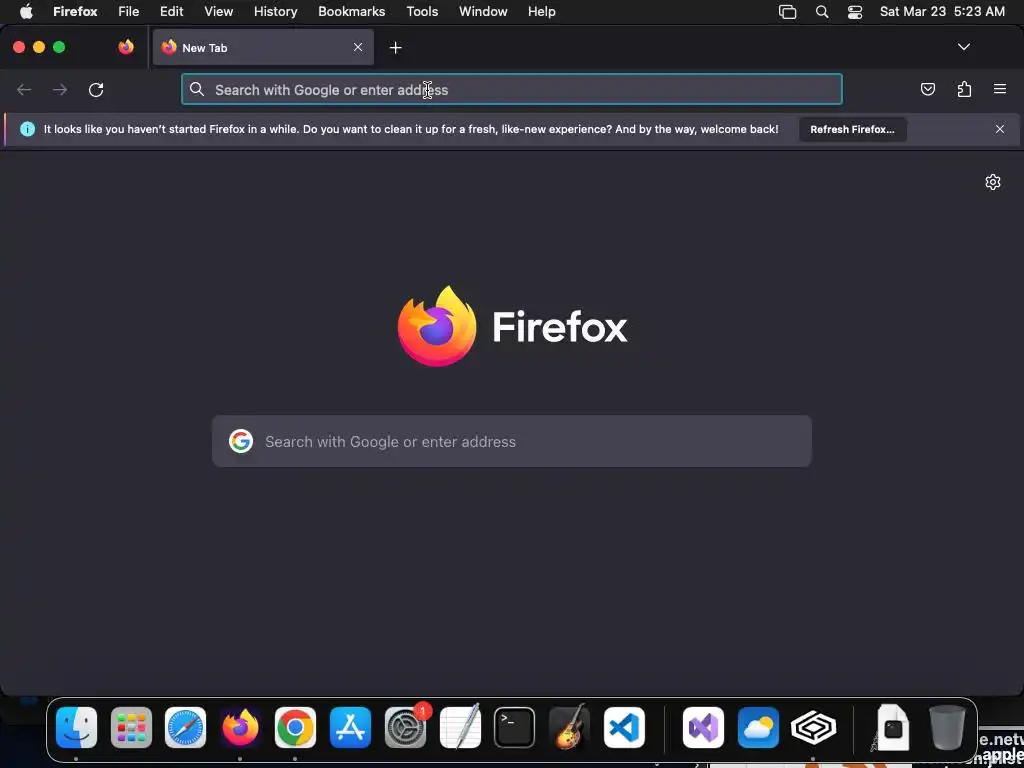Screen dimensions: 1024x768
Task: Open the document file in Dock
Action: point(893,728)
